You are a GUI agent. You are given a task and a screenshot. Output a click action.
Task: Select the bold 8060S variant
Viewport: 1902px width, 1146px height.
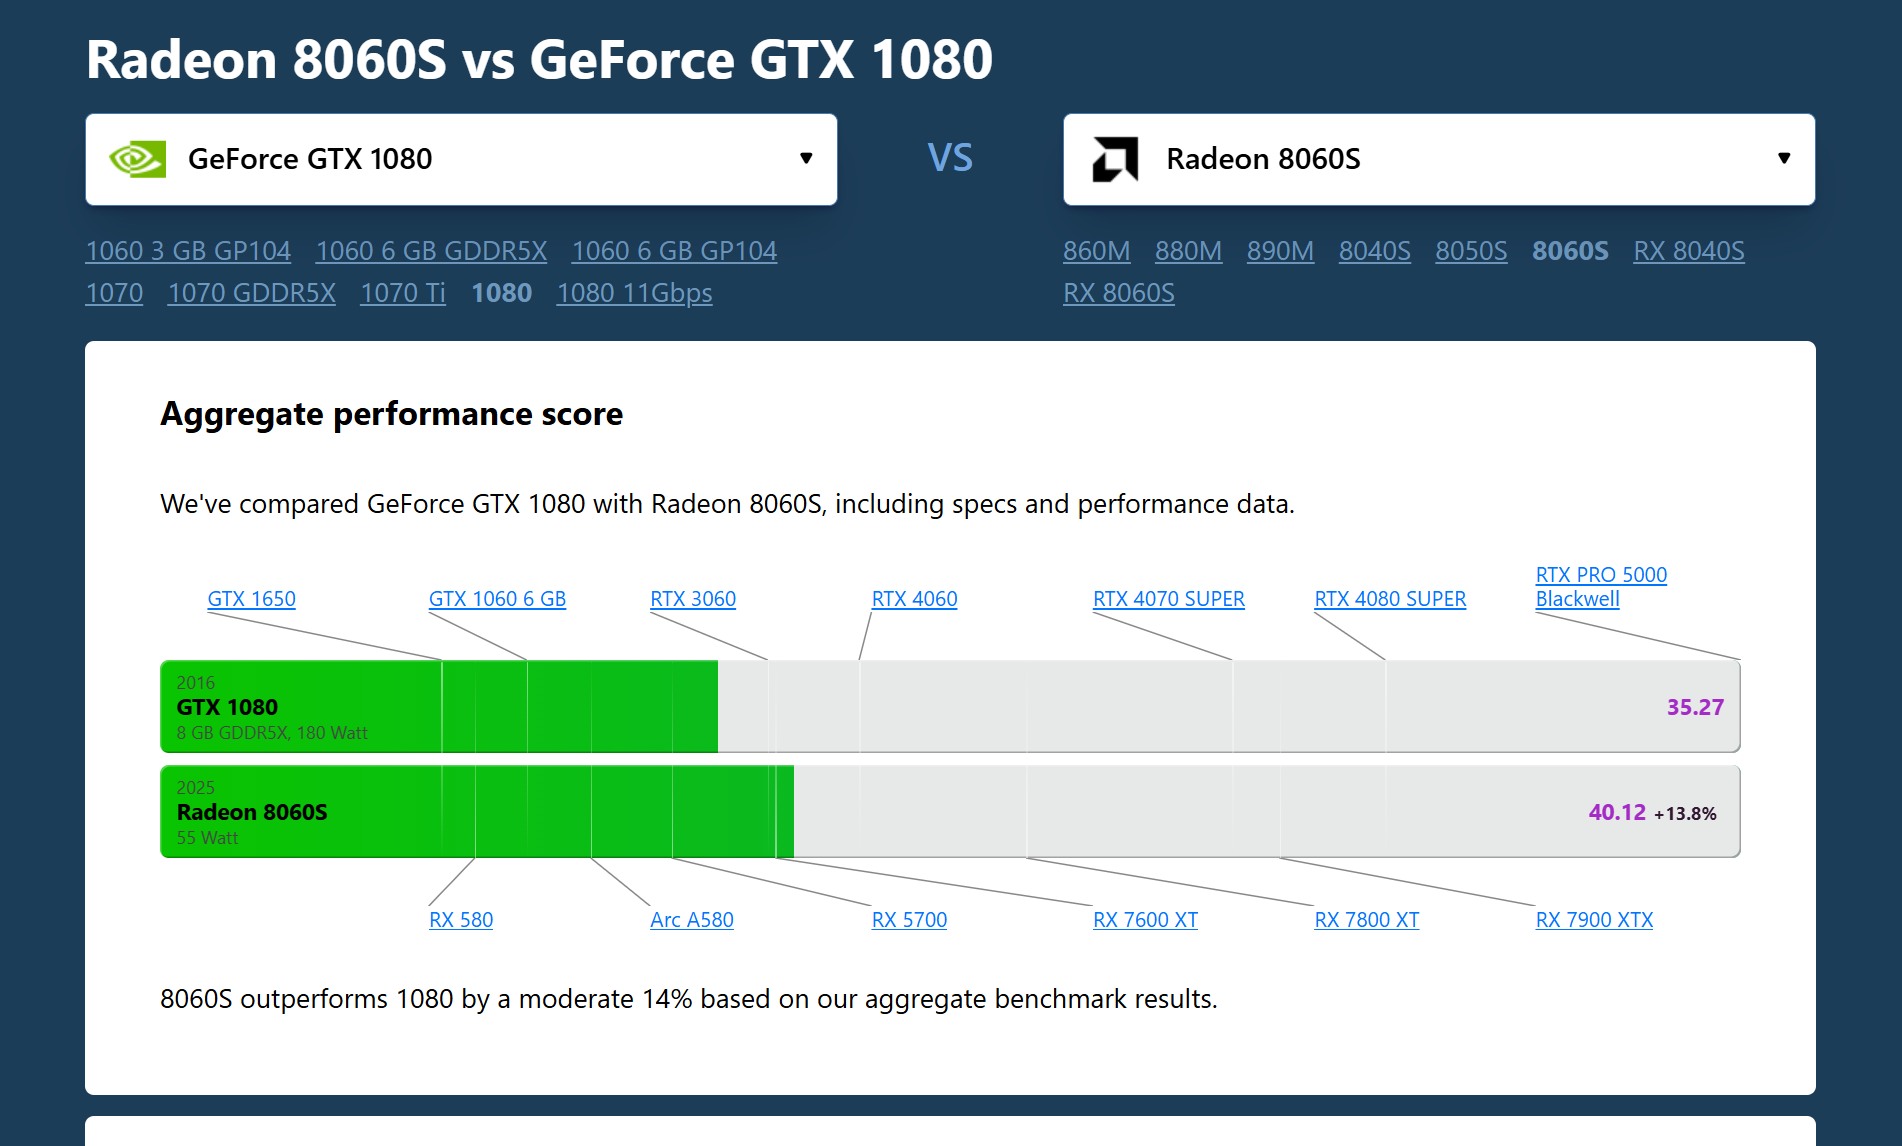coord(1570,251)
